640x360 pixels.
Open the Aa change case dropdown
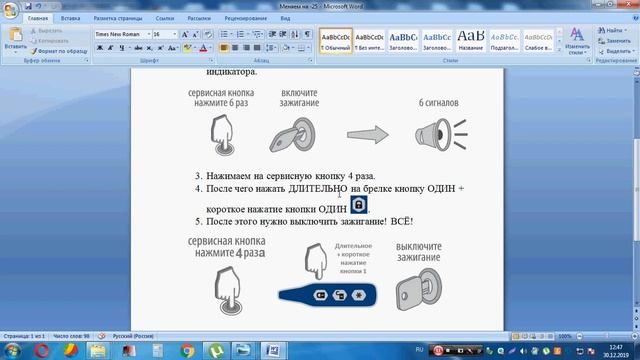pos(172,48)
